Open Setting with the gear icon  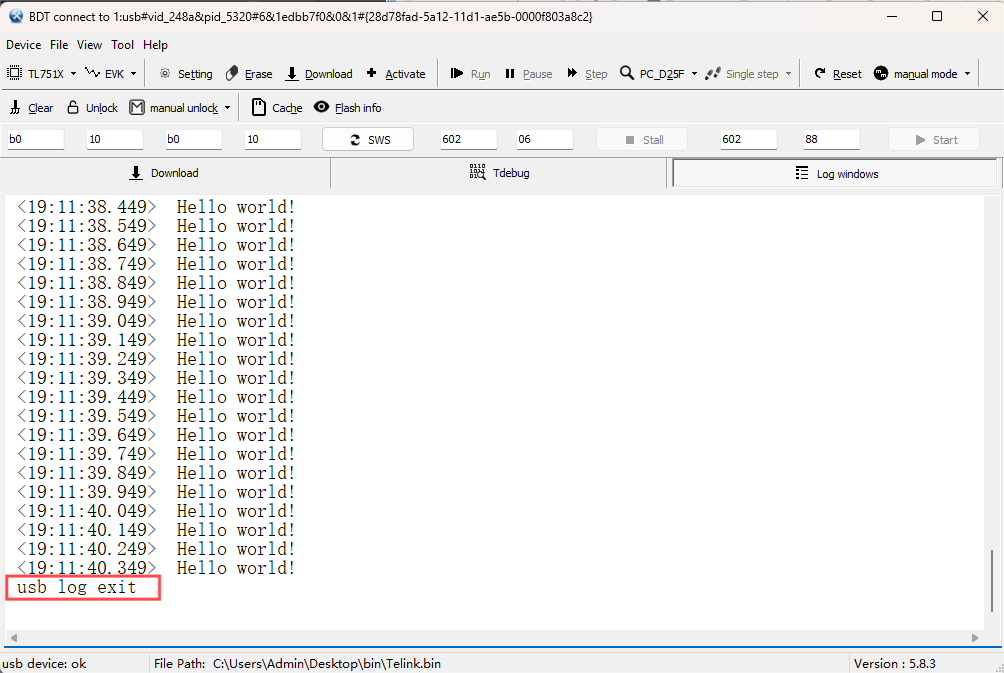click(165, 74)
